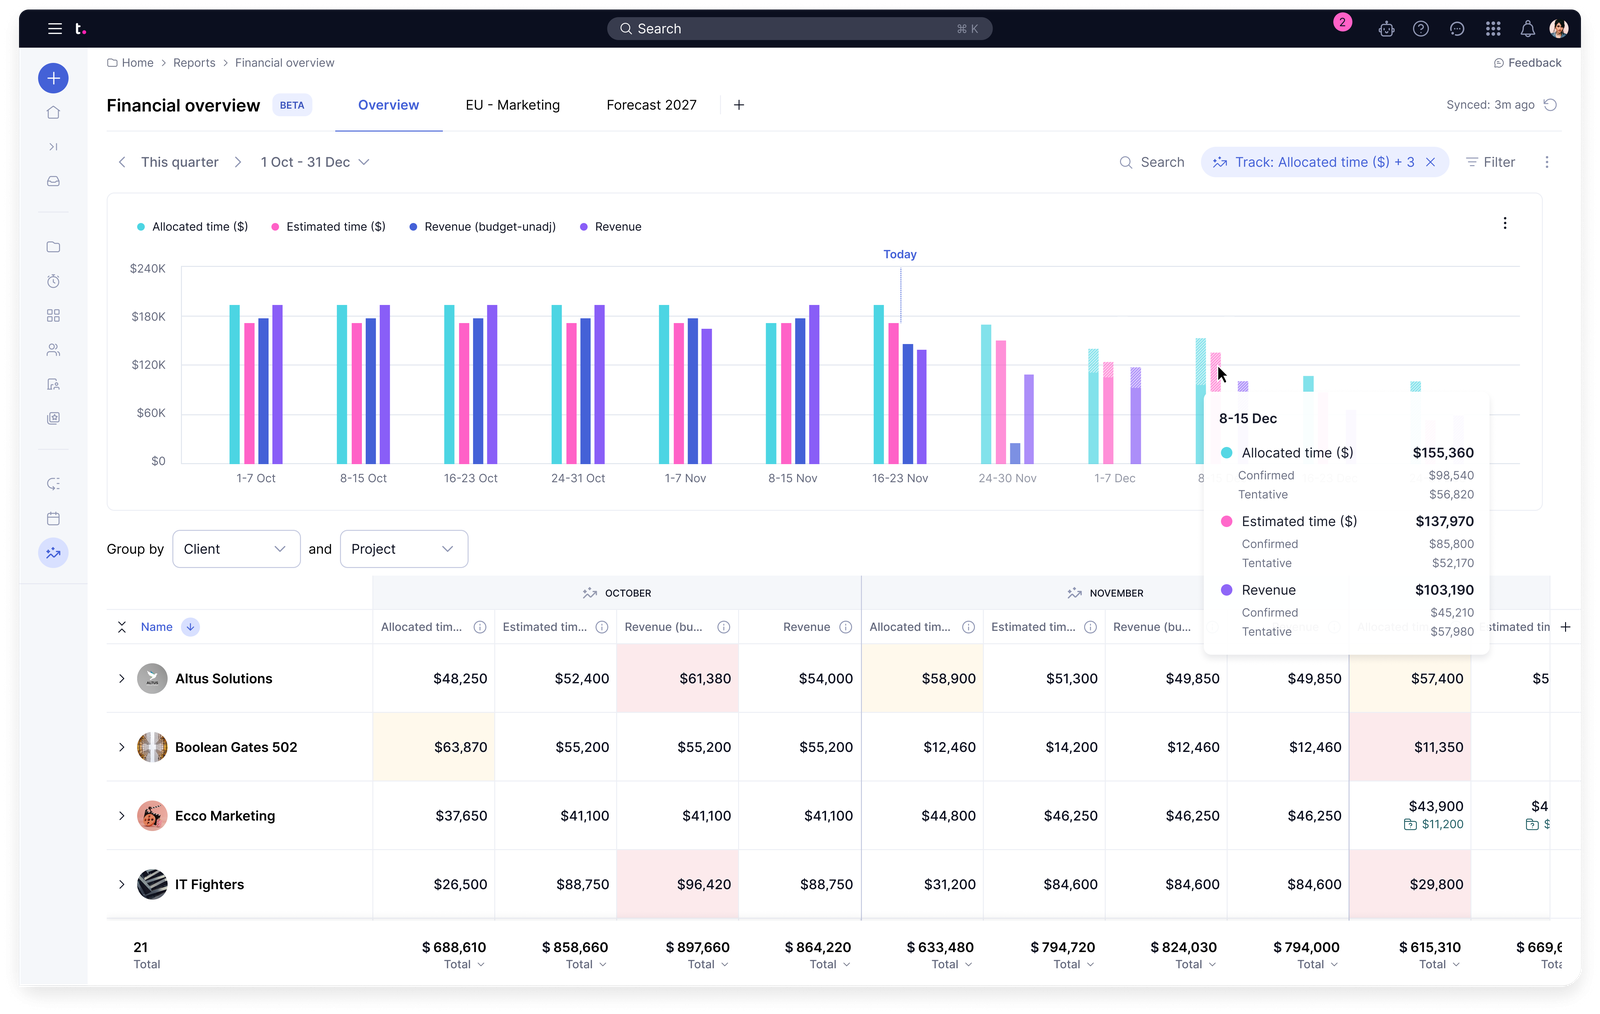Toggle the purple Revenue legend series

click(x=611, y=227)
